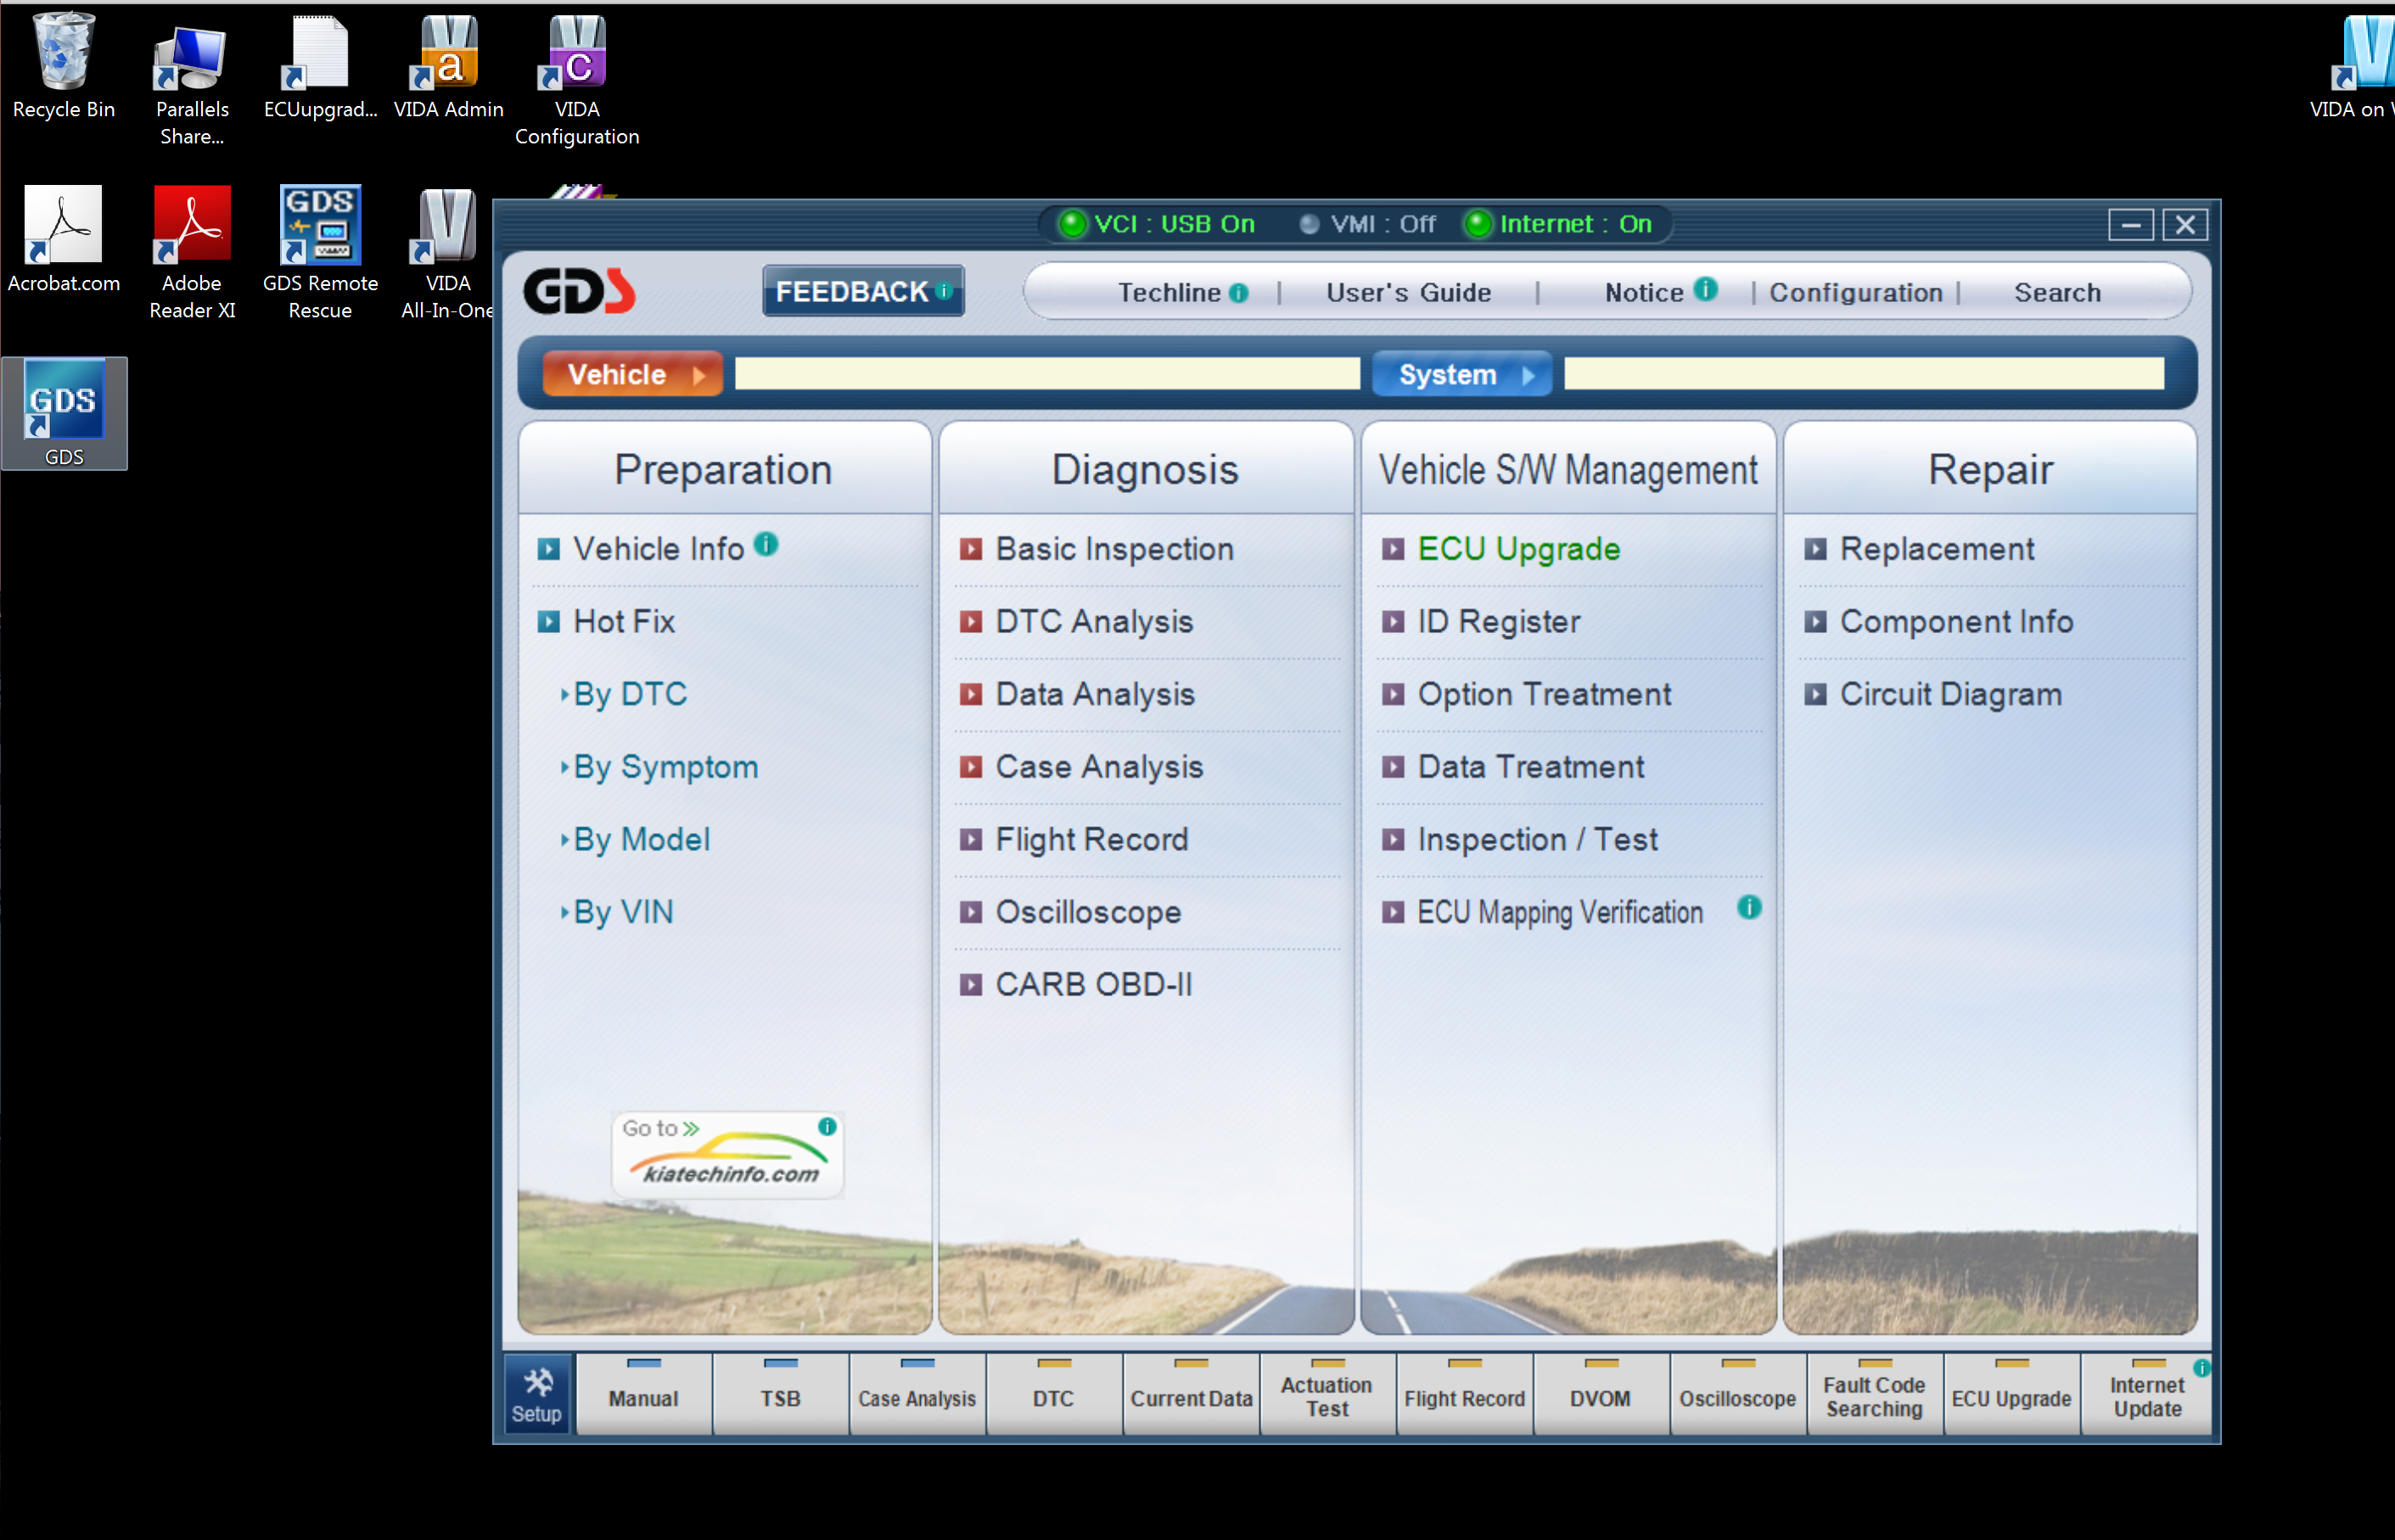Open the Configuration menu item
Screen dimensions: 2395x1540
(1857, 290)
